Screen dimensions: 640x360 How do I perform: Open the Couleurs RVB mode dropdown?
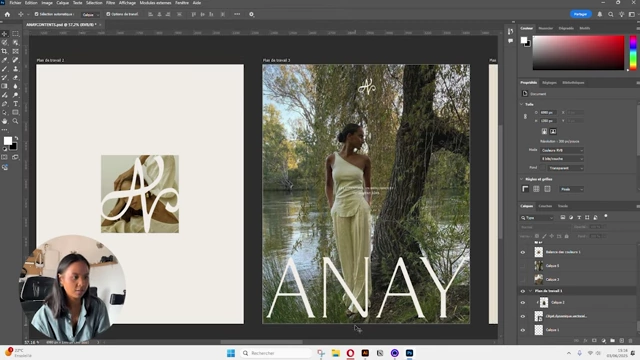[x=562, y=150]
